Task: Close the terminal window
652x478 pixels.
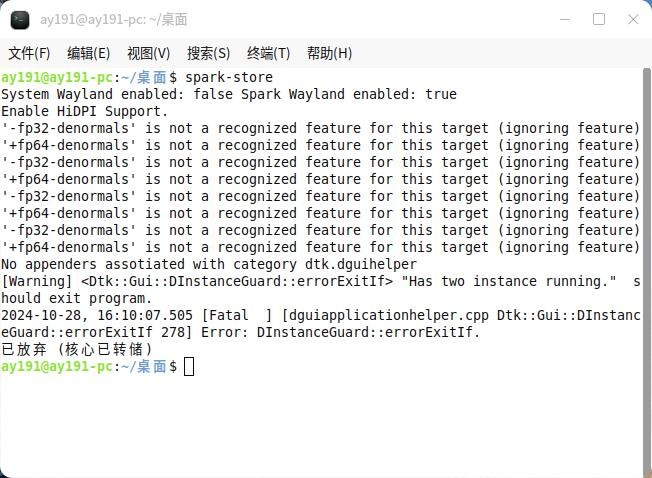Action: tap(633, 19)
